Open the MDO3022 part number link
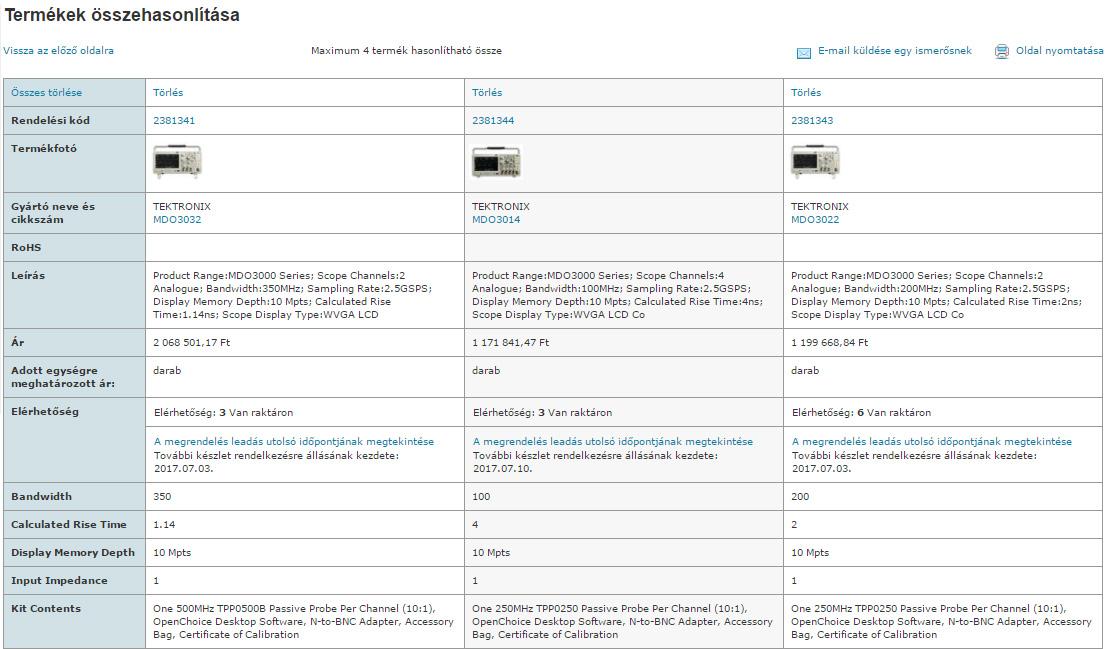 coord(815,220)
